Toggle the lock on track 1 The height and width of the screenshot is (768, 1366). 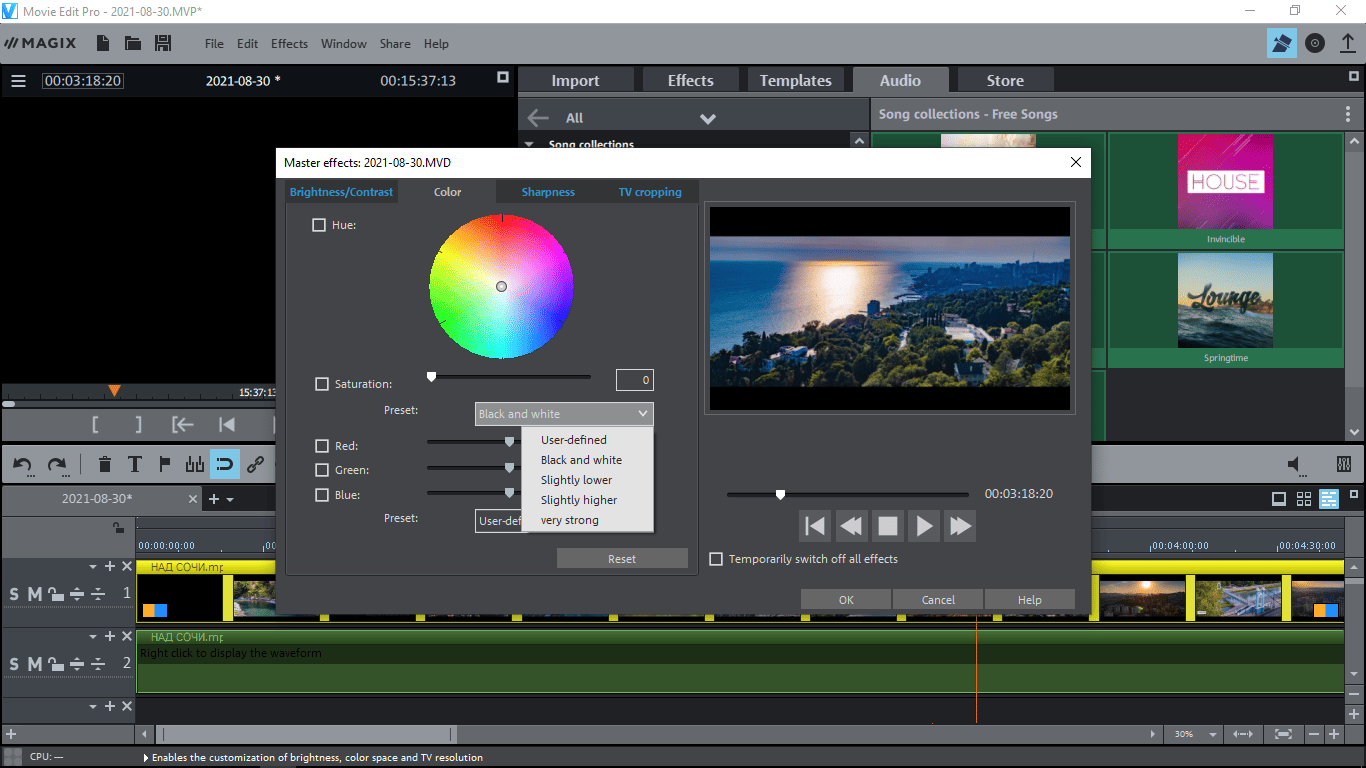(56, 595)
